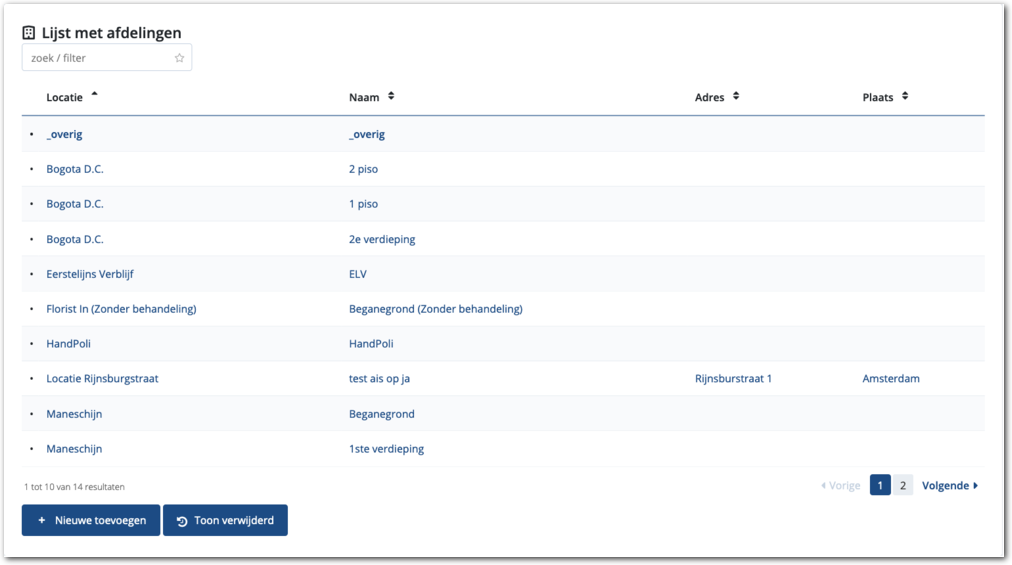Open the HandPoli location link
Viewport: 1012px width, 565px height.
pyautogui.click(x=68, y=344)
